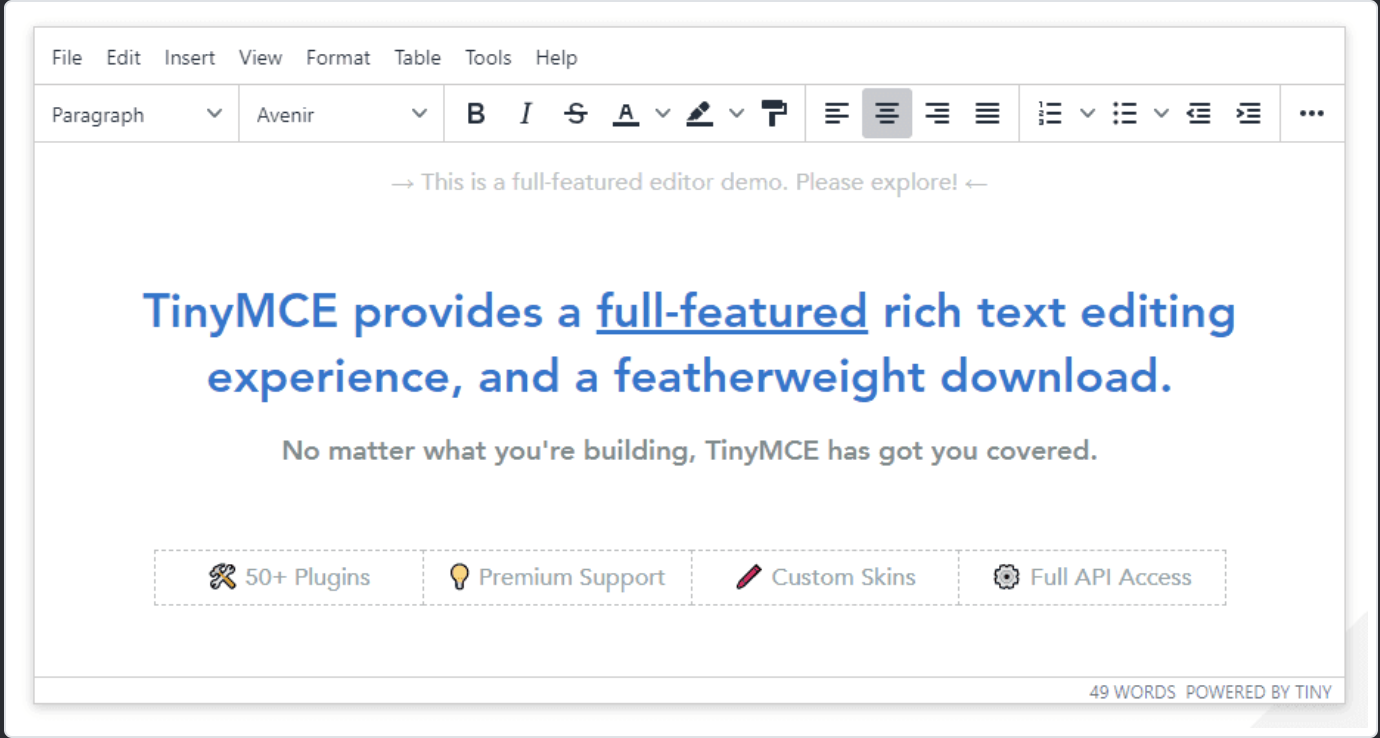The height and width of the screenshot is (738, 1380).
Task: Follow the full-featured link in the heading
Action: click(732, 312)
